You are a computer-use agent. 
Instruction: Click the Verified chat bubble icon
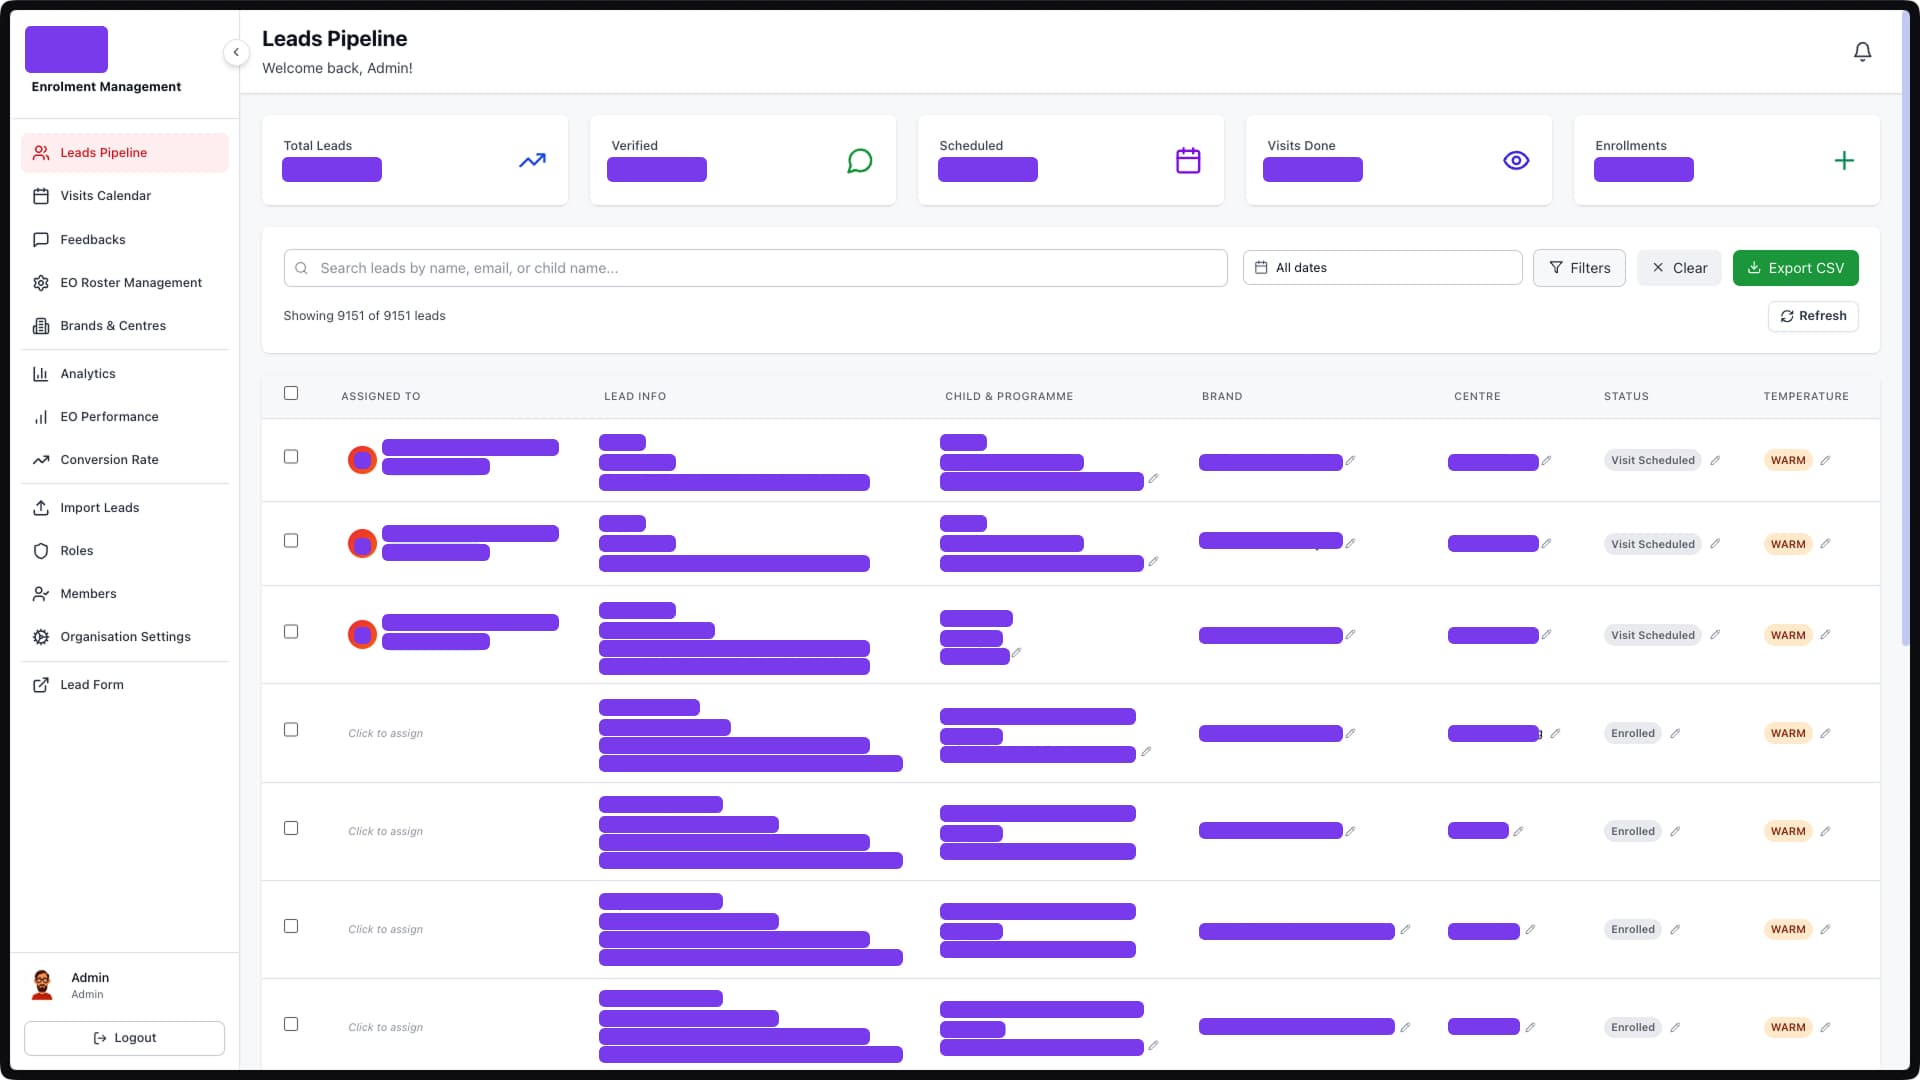tap(859, 160)
